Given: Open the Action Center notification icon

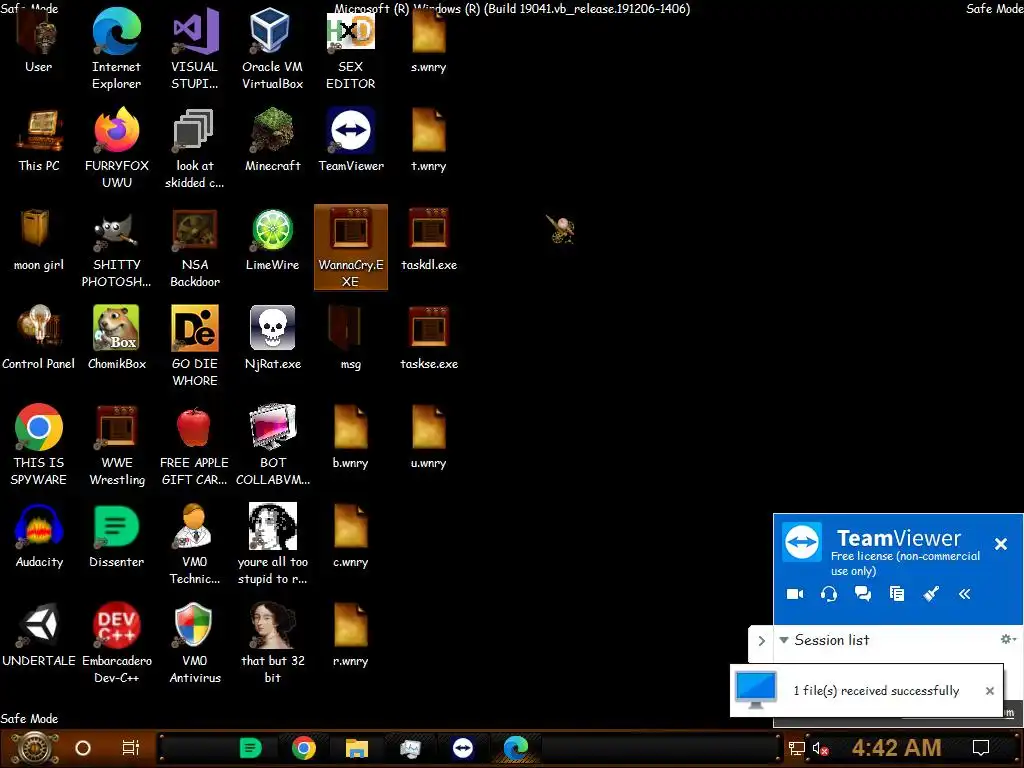Looking at the screenshot, I should click(x=981, y=748).
